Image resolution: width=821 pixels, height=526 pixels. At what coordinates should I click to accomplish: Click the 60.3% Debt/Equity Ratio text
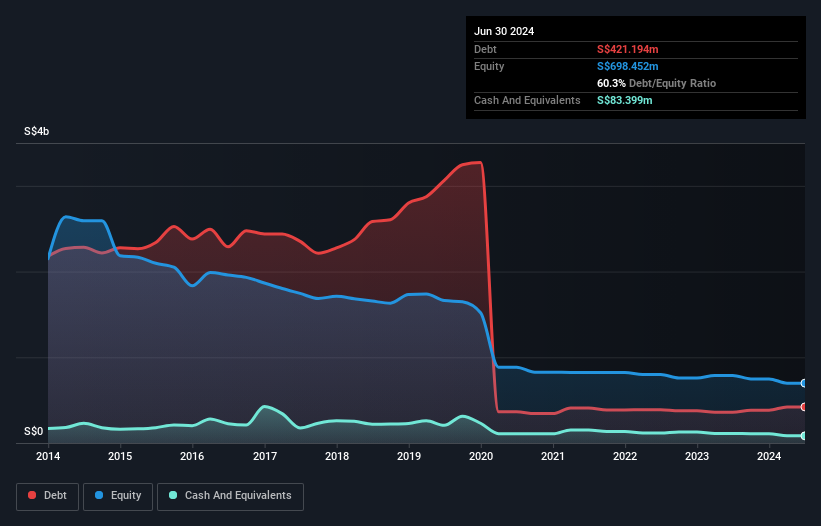(657, 83)
